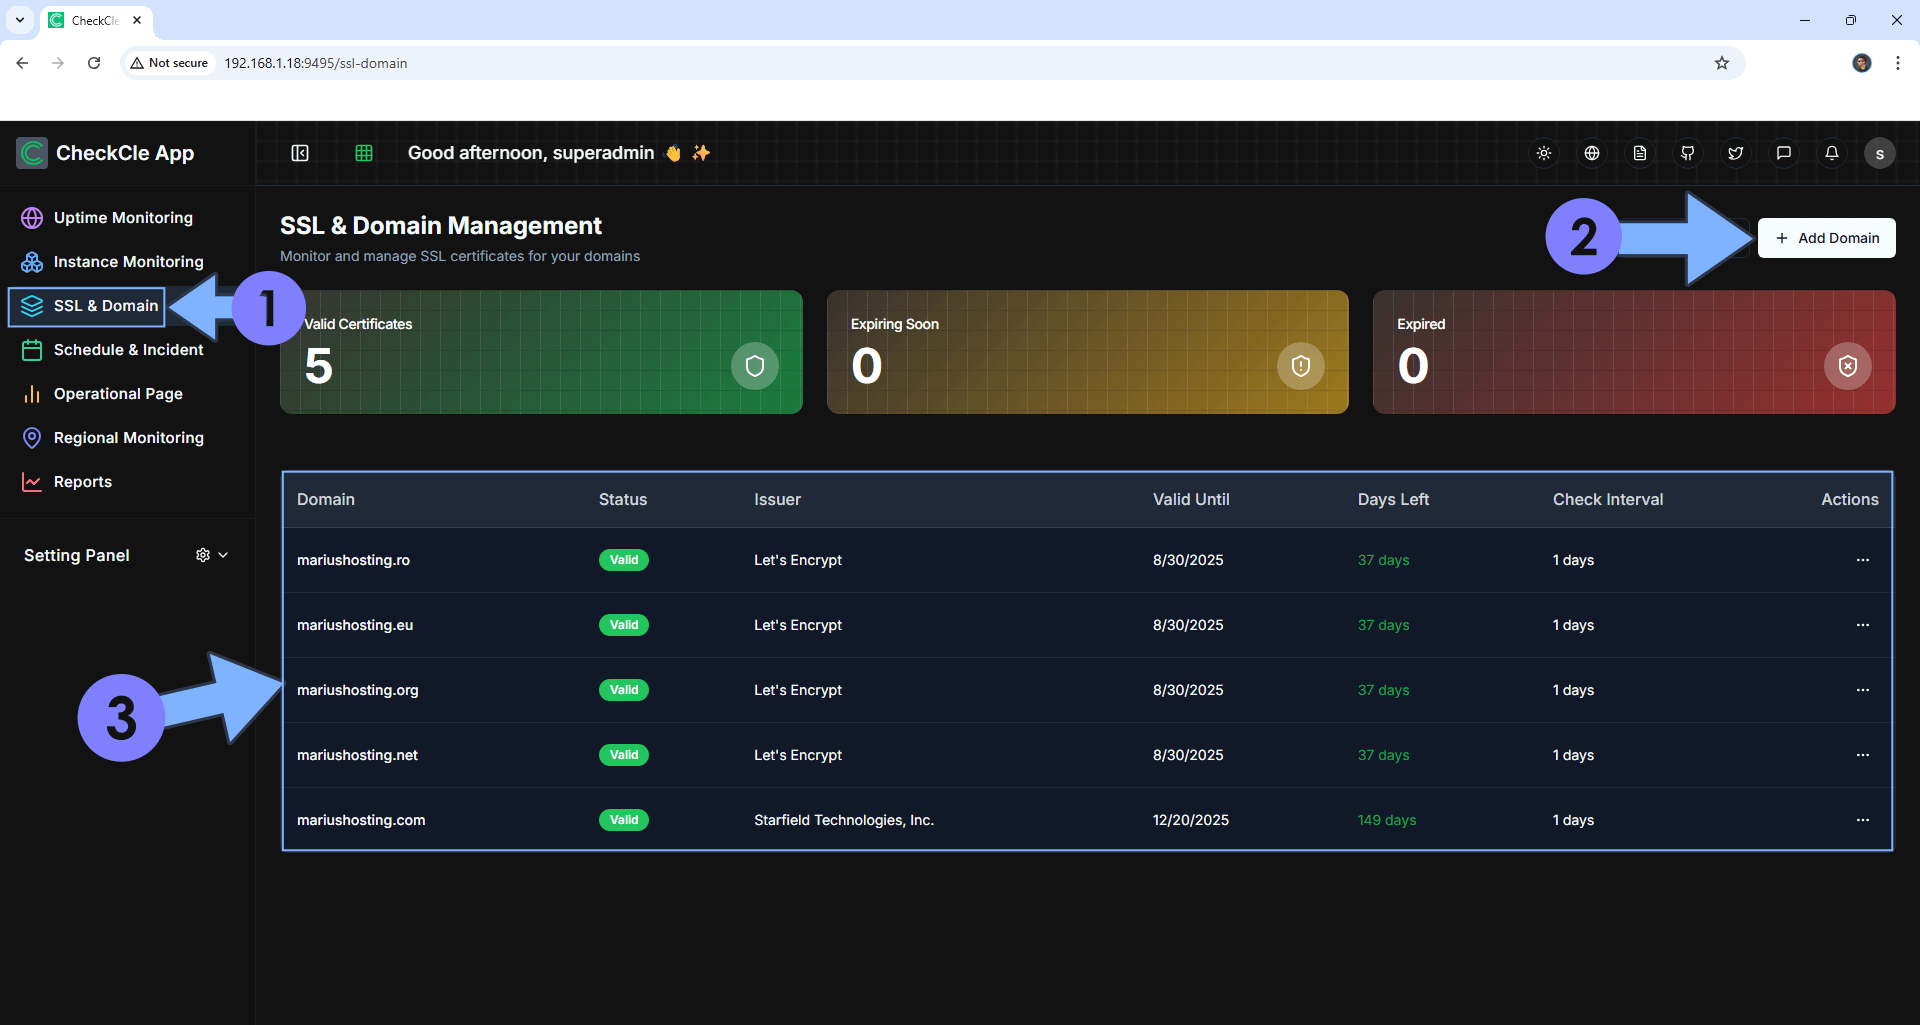Screen dimensions: 1920x1025
Task: Open actions menu for mariushosting.com
Action: click(1863, 820)
